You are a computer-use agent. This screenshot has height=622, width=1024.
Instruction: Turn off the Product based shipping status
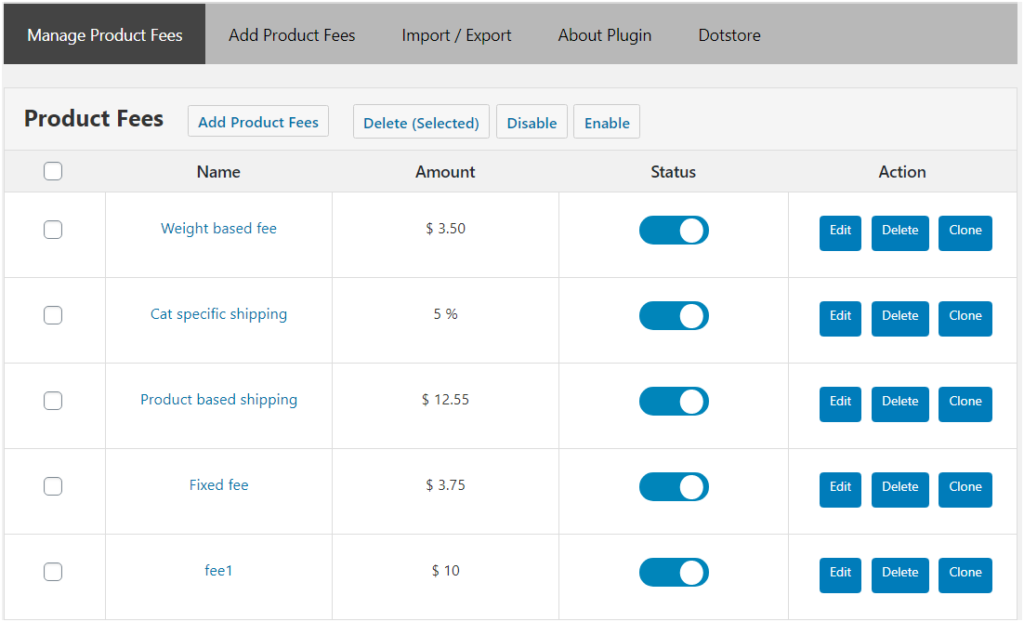[673, 402]
